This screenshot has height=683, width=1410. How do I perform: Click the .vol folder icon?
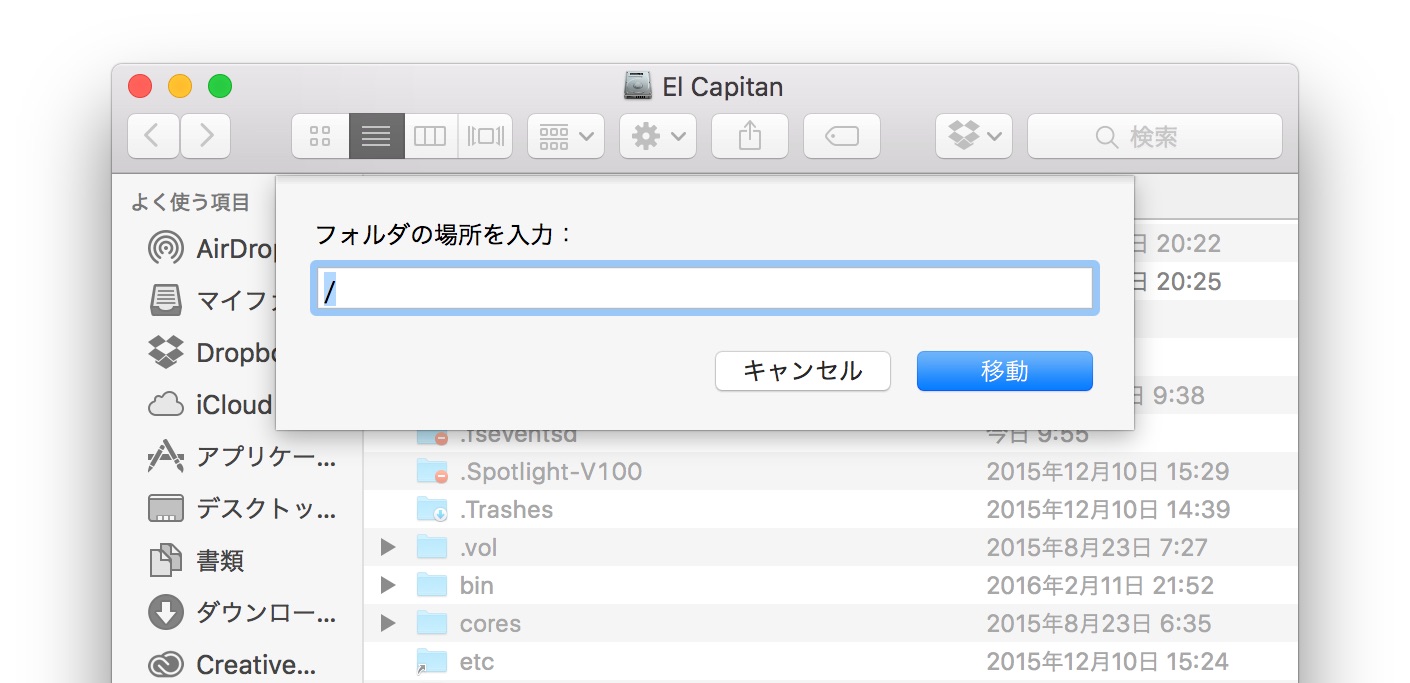click(x=432, y=547)
